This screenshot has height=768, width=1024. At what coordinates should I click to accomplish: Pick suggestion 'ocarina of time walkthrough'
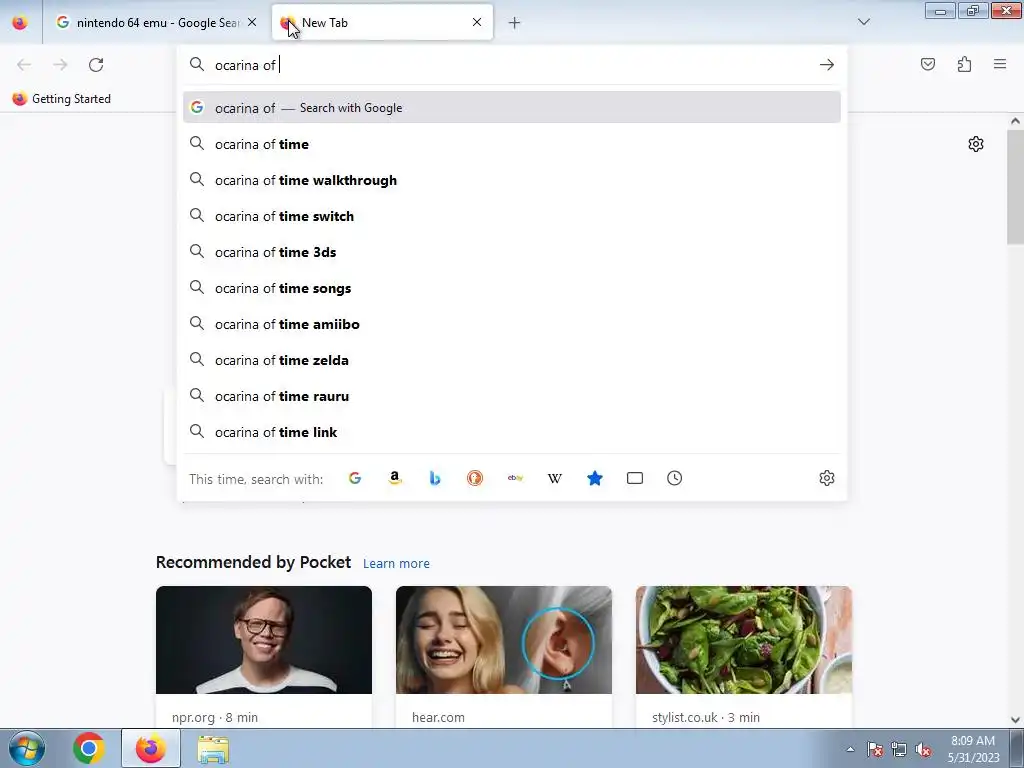coord(511,180)
